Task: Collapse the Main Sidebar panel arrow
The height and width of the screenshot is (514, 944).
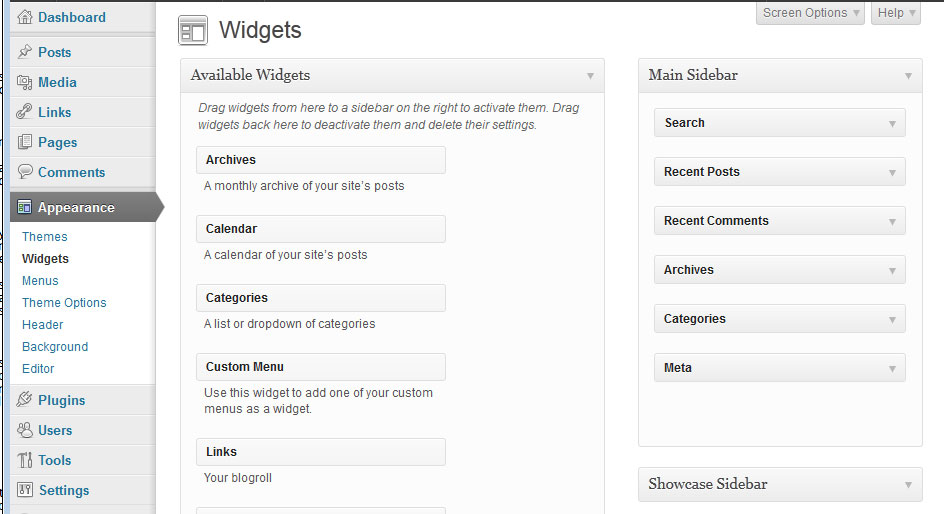Action: click(x=908, y=76)
